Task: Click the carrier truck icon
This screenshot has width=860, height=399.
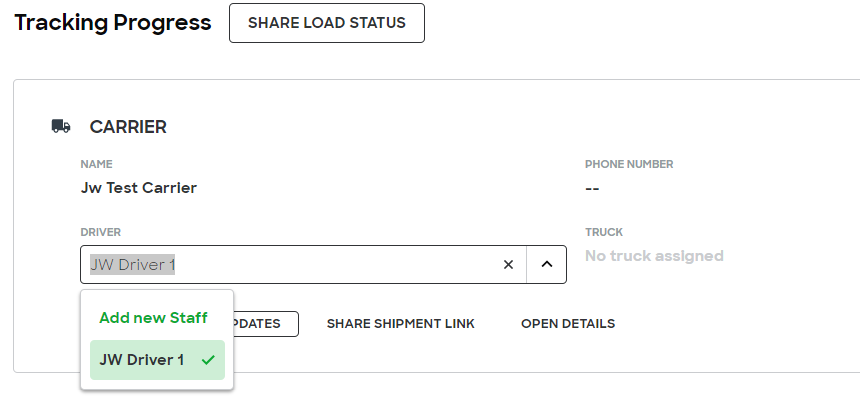Action: tap(61, 127)
